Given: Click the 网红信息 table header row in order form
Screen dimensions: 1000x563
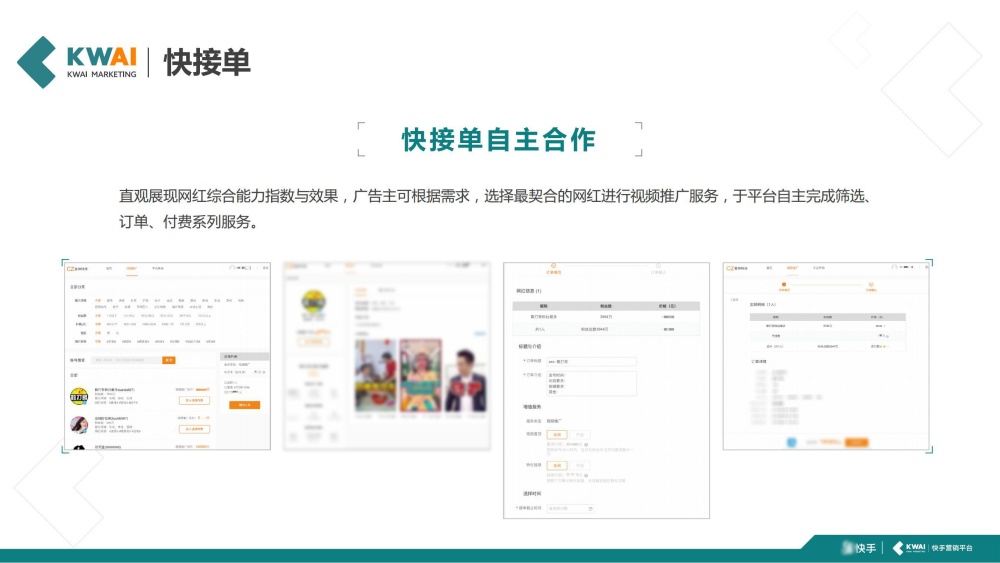Looking at the screenshot, I should point(606,306).
